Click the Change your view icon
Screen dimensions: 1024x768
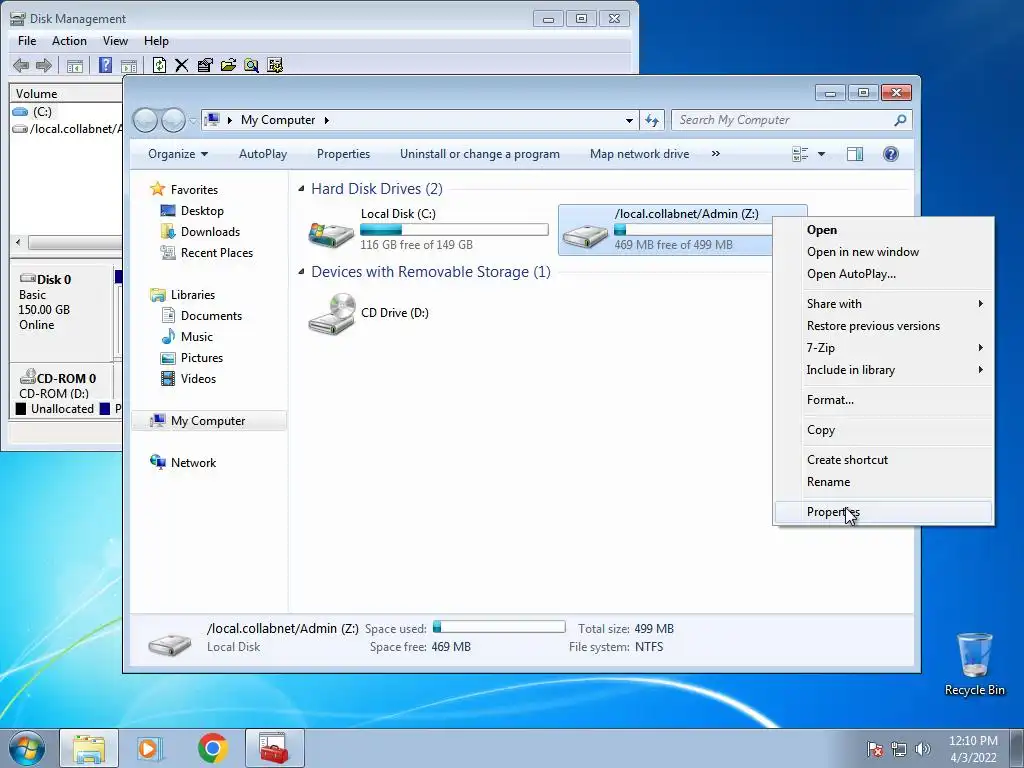800,154
